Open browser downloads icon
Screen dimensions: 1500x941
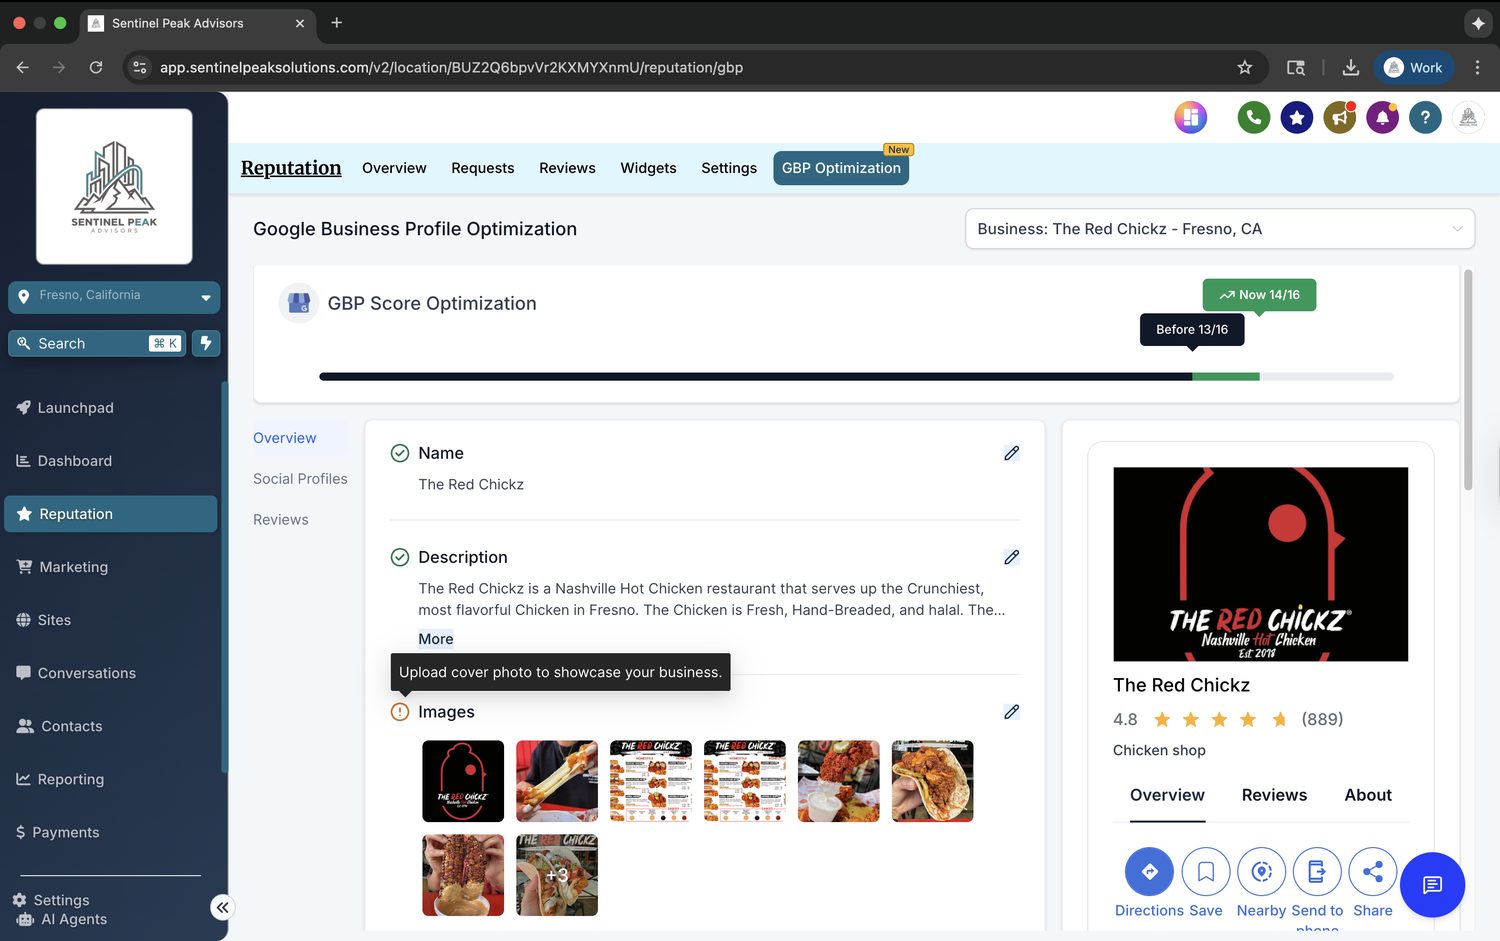(x=1350, y=67)
